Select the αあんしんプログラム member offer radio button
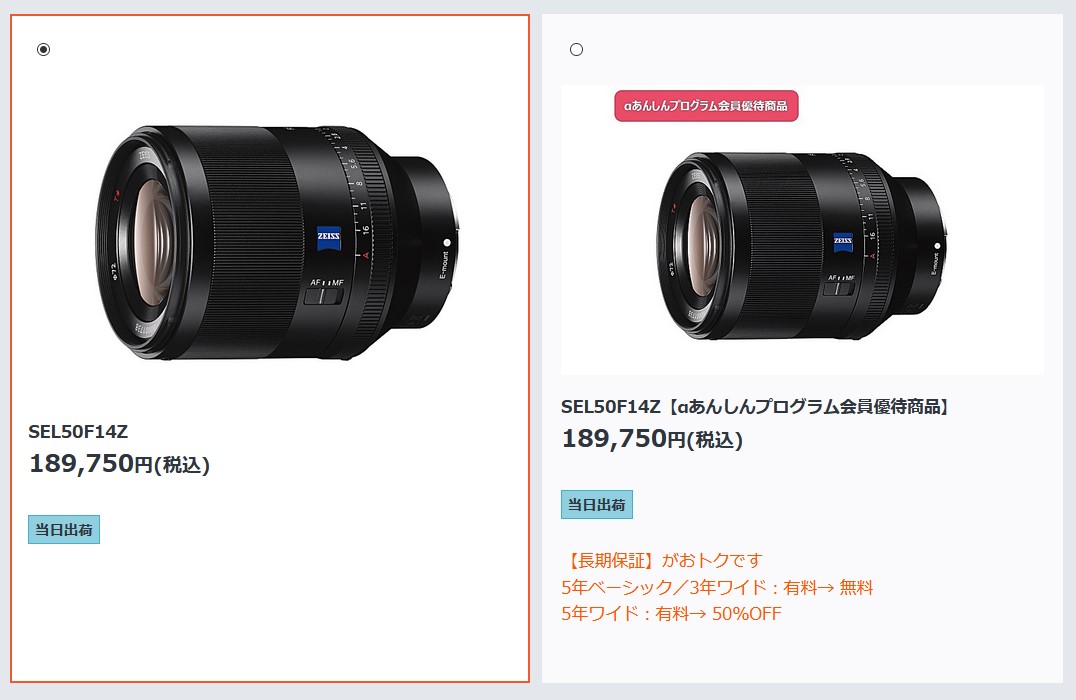1076x700 pixels. [576, 49]
